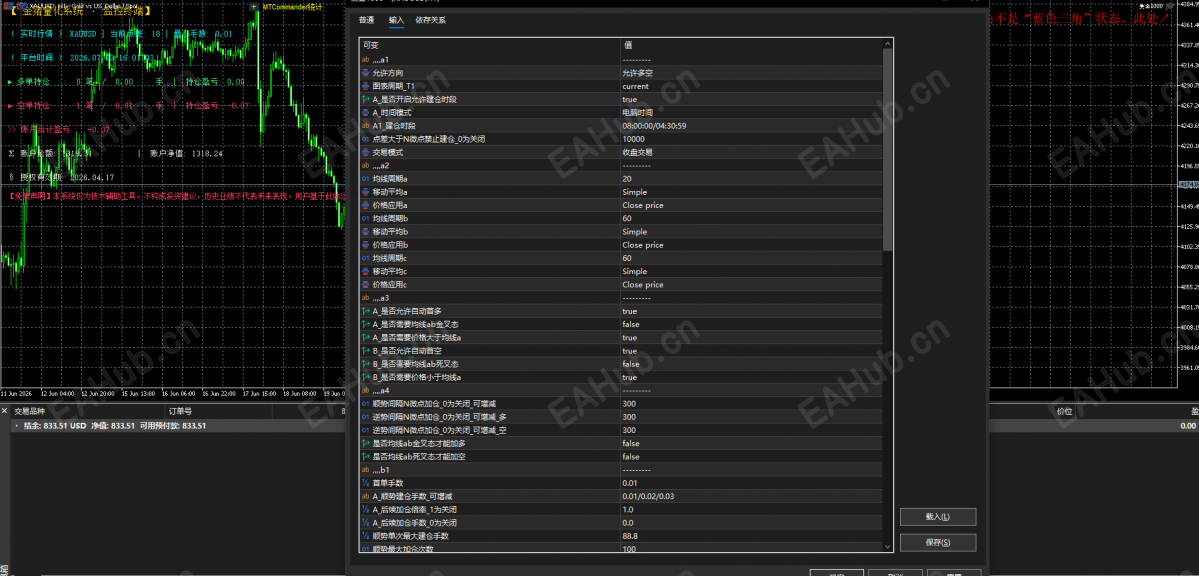Image resolution: width=1199 pixels, height=576 pixels.
Task: Click the enum icon beside 图表周期_T1
Action: [x=366, y=86]
